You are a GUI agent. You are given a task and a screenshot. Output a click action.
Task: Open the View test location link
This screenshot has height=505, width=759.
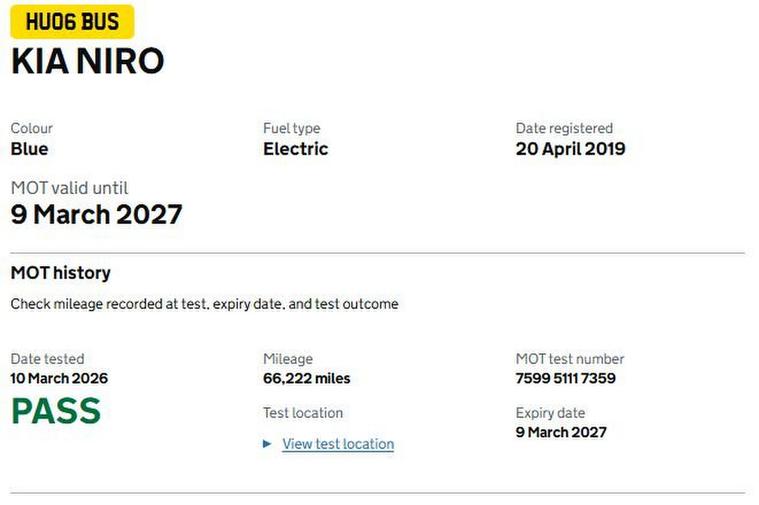click(x=338, y=444)
